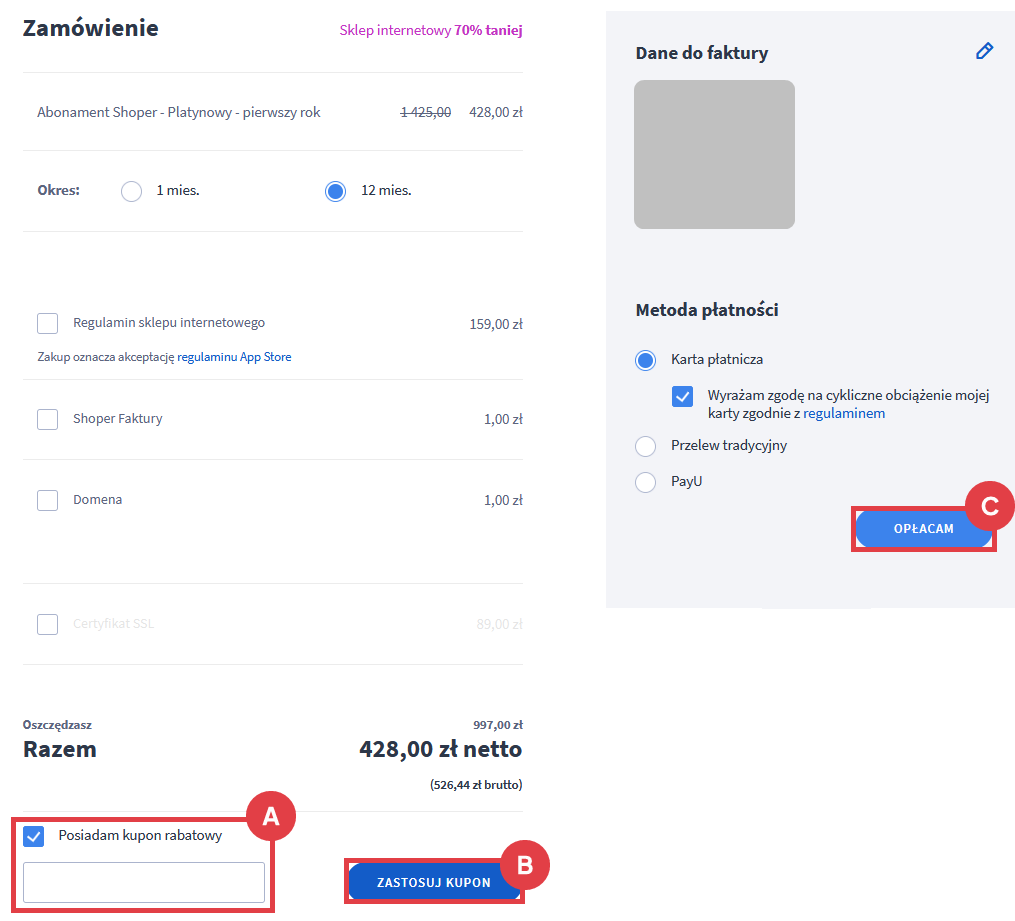Tick the Certyfikat SSL checkbox
Viewport: 1015px width, 921px height.
coord(47,625)
